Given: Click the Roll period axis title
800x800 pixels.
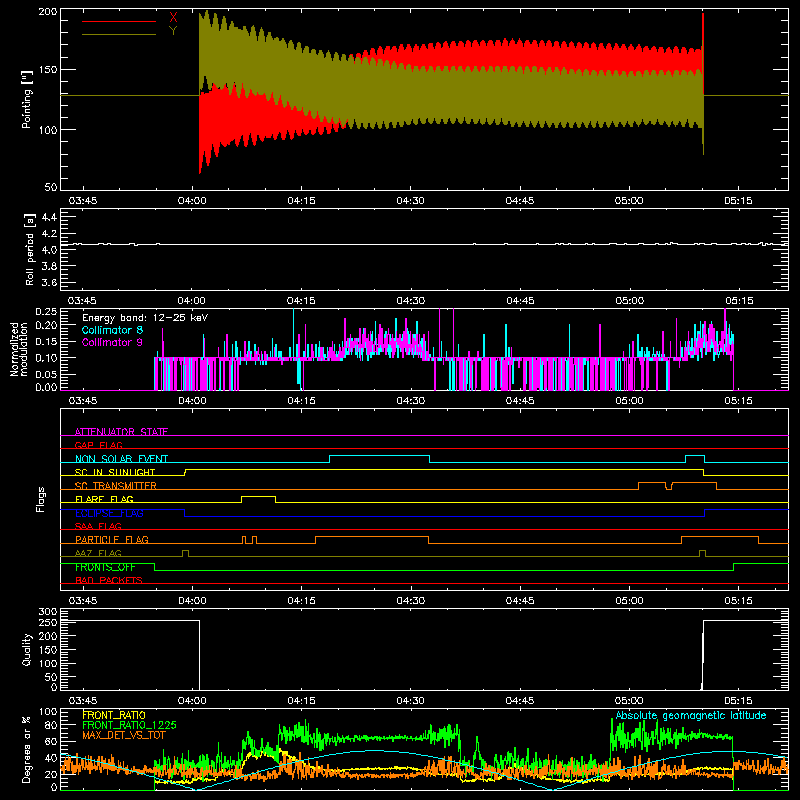Looking at the screenshot, I should pyautogui.click(x=29, y=249).
